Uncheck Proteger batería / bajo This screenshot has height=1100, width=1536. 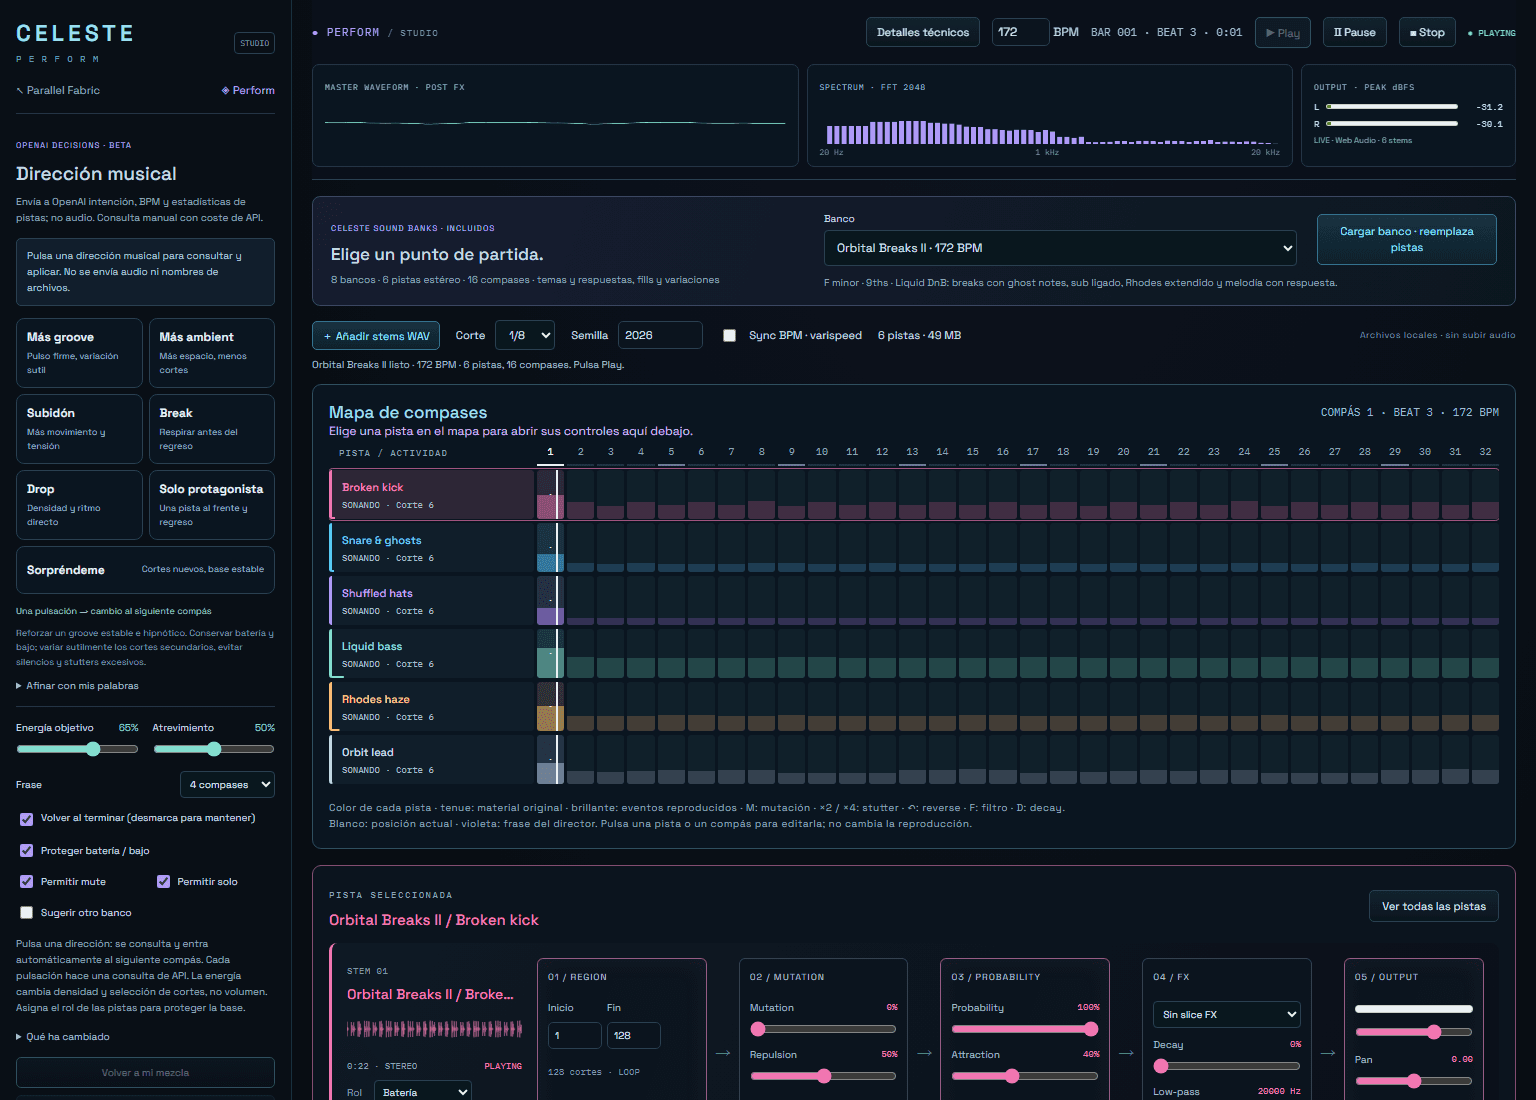click(x=27, y=851)
